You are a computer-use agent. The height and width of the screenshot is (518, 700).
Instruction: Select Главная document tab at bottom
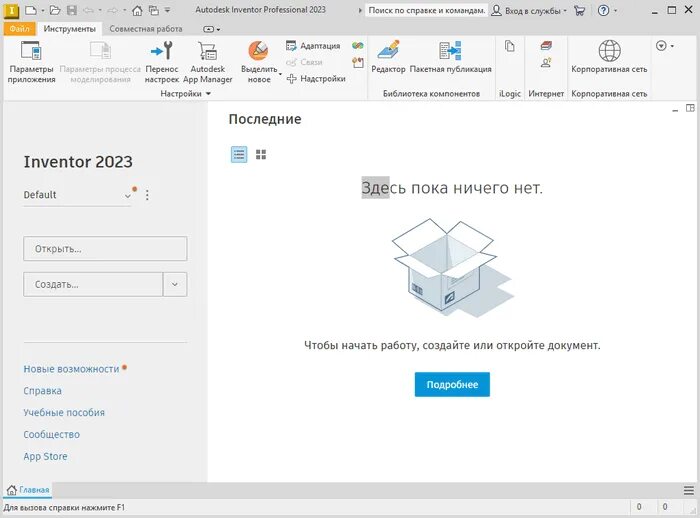[x=28, y=490]
